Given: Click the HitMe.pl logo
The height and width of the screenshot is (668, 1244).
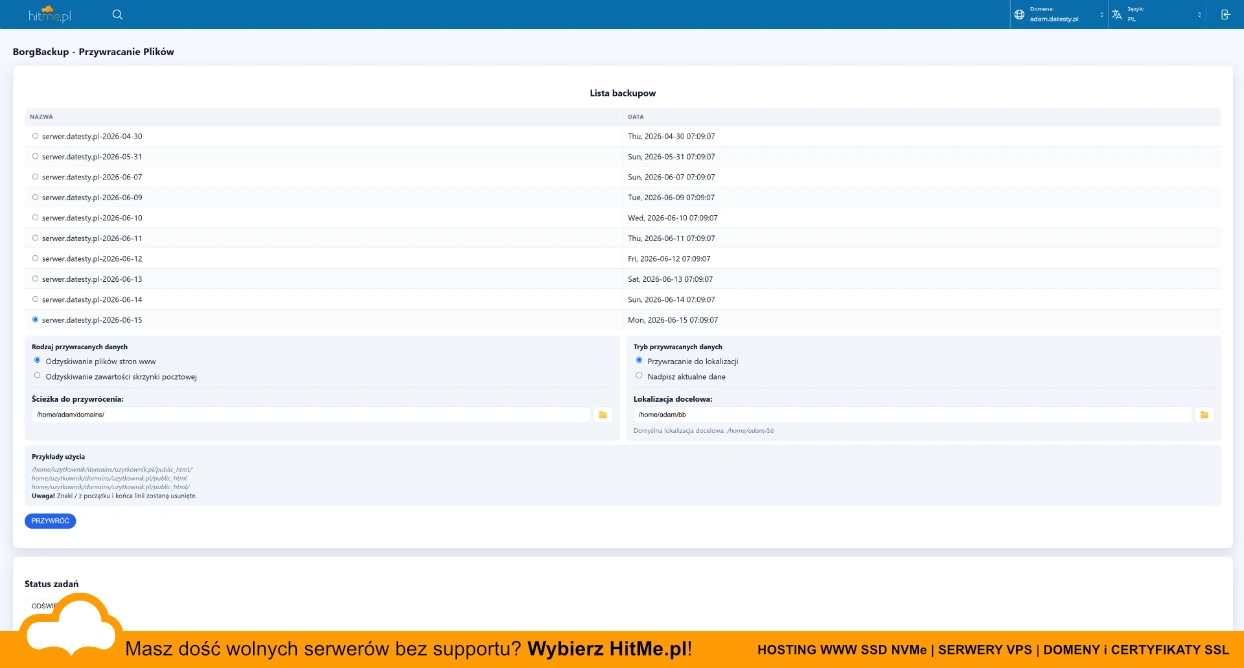Looking at the screenshot, I should pos(50,14).
